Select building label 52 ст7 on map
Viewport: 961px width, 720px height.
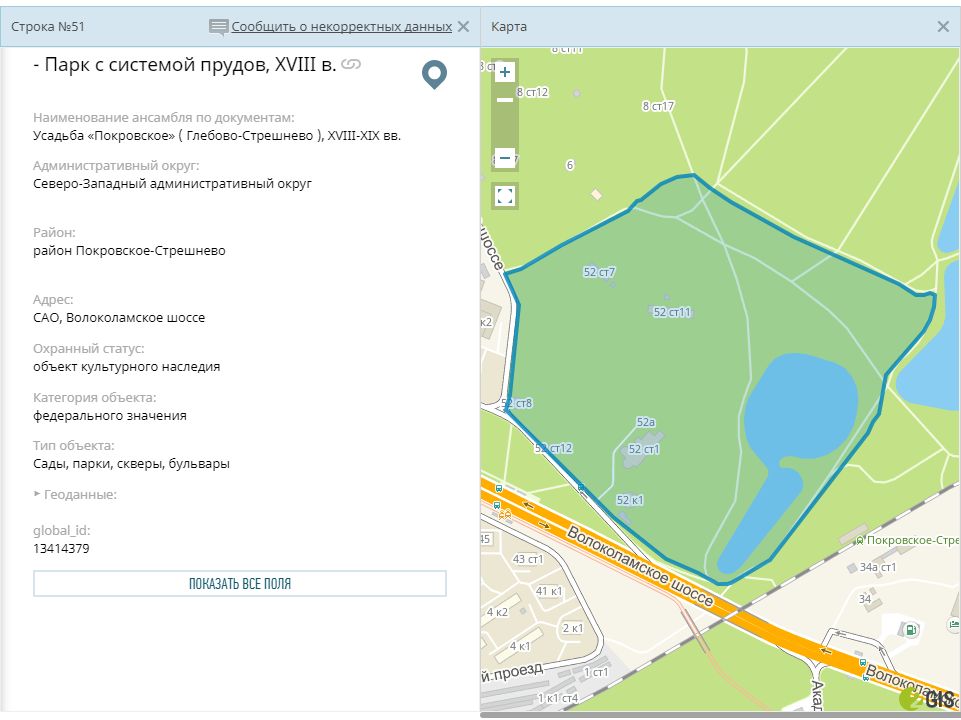(599, 271)
